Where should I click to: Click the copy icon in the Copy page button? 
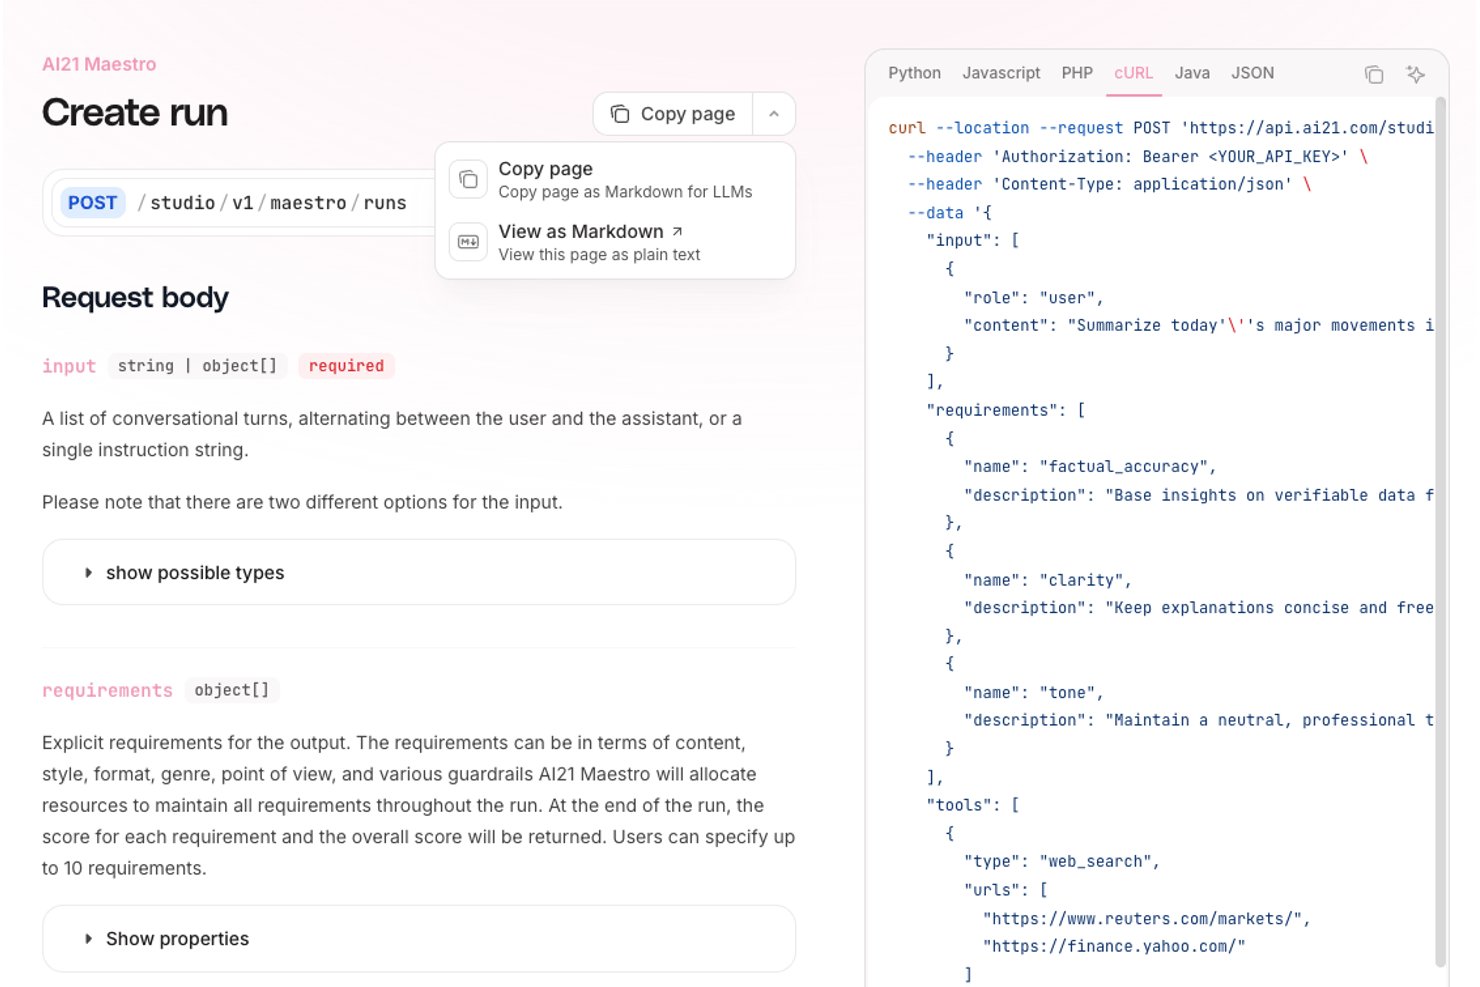(x=620, y=114)
